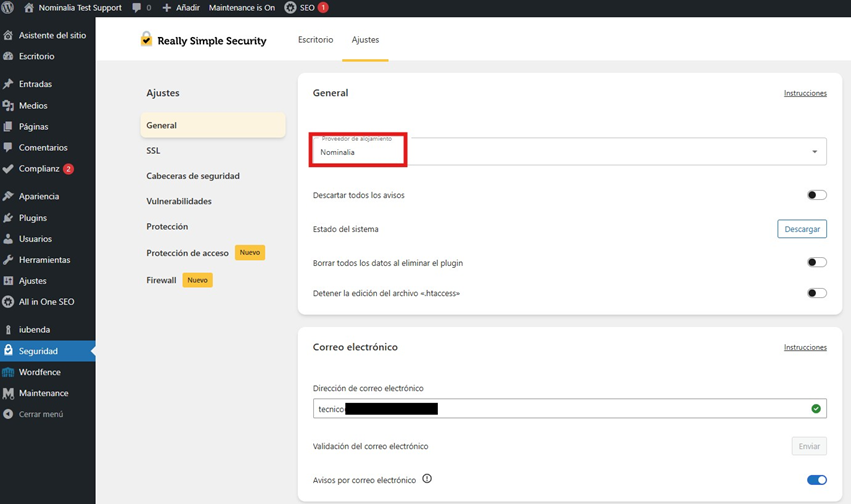The image size is (851, 504).
Task: Click the Plugins plug icon
Action: pos(8,218)
